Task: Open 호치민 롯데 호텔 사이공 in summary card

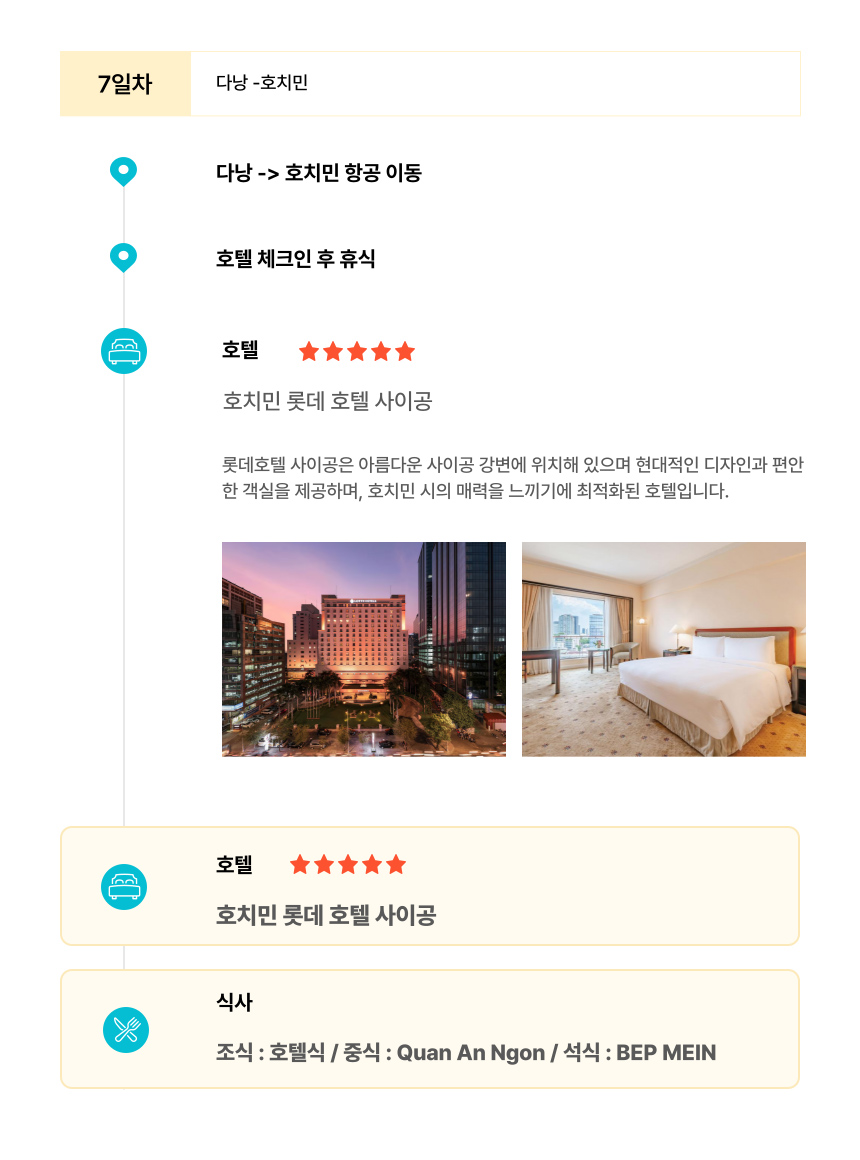Action: pos(326,915)
